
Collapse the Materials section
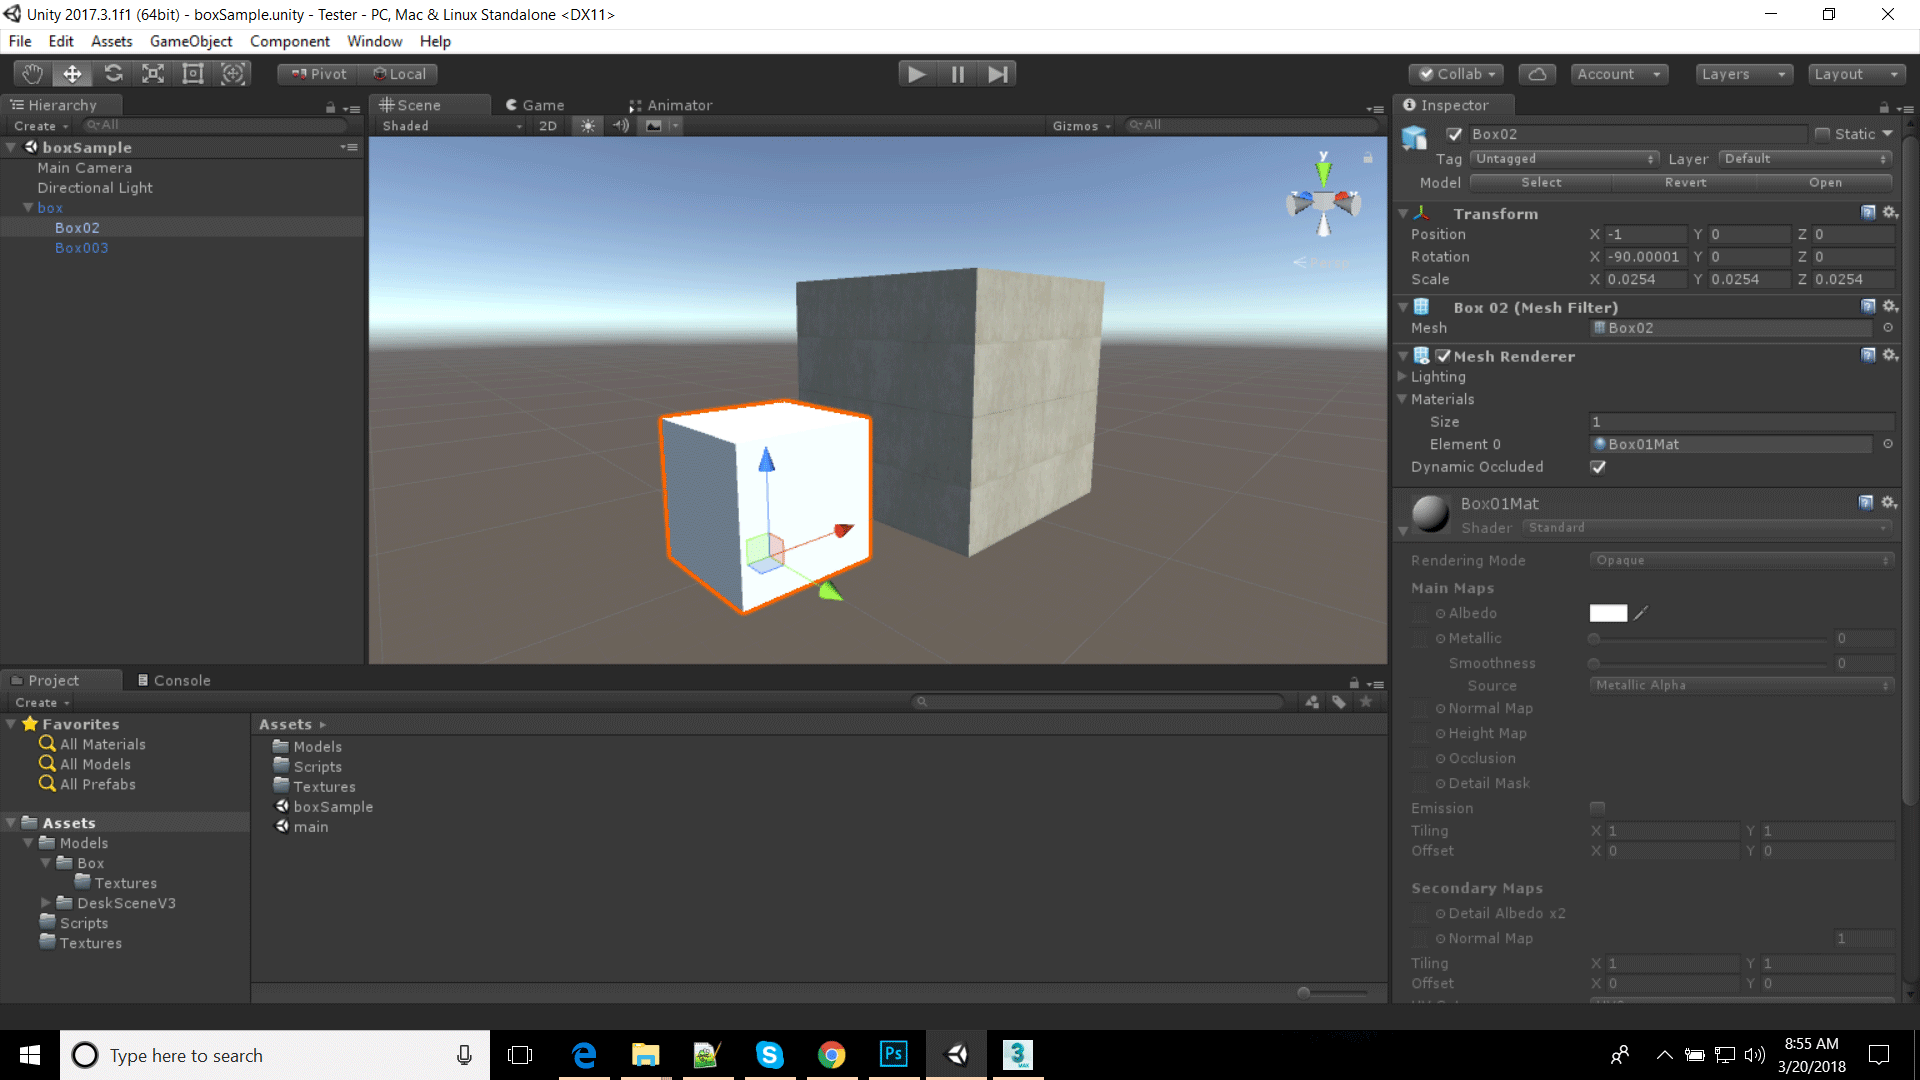1402,399
